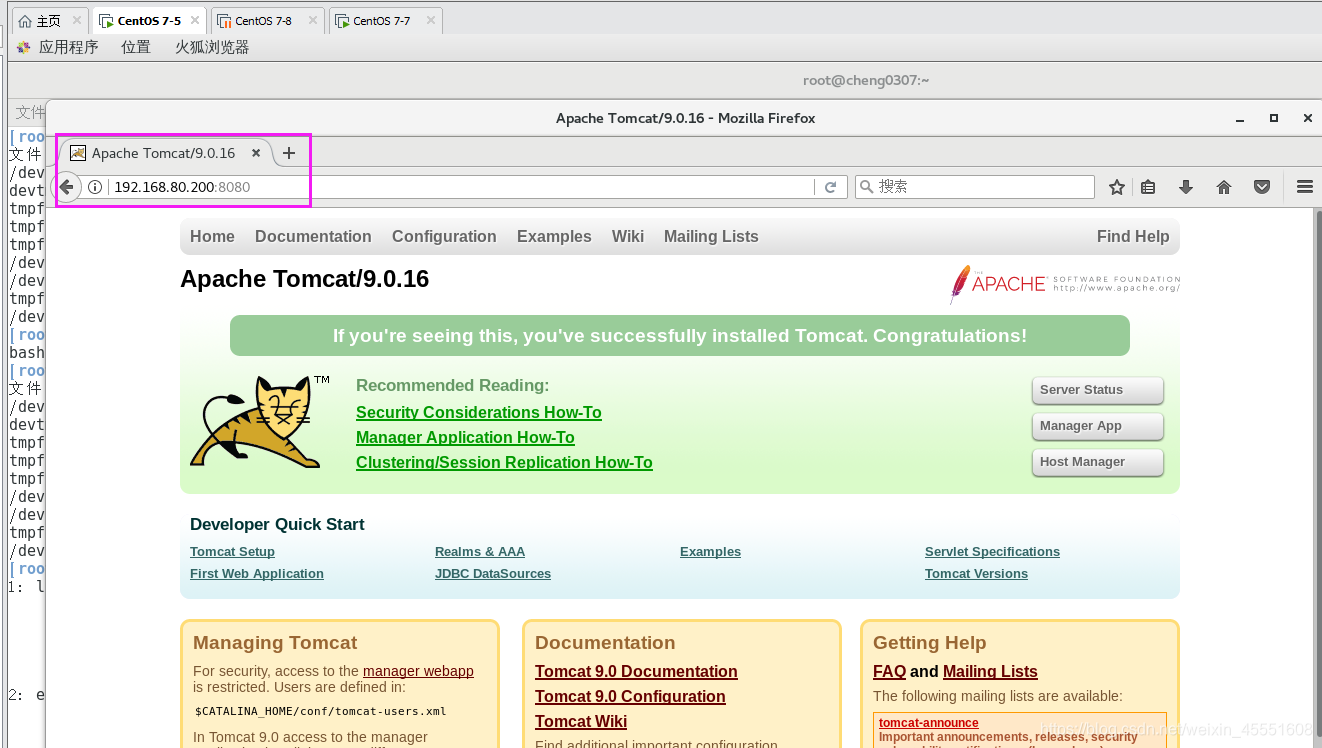Open Tomcat 9.0 Documentation link

[x=636, y=672]
